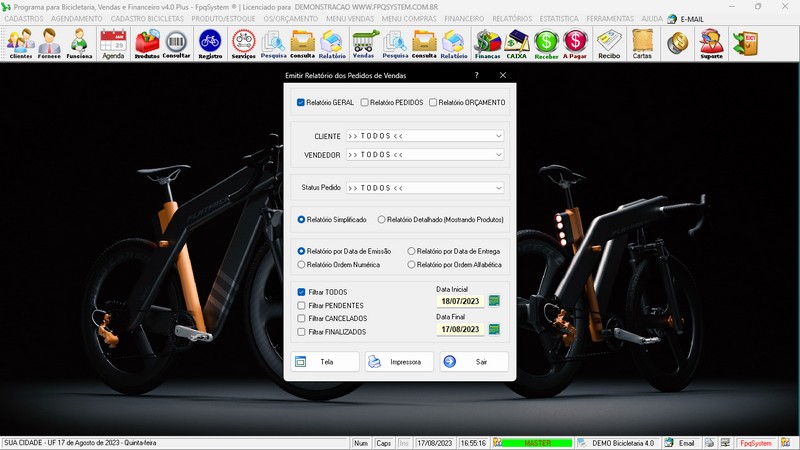The image size is (800, 450).
Task: Click the Agenda calendar icon
Action: pos(113,43)
